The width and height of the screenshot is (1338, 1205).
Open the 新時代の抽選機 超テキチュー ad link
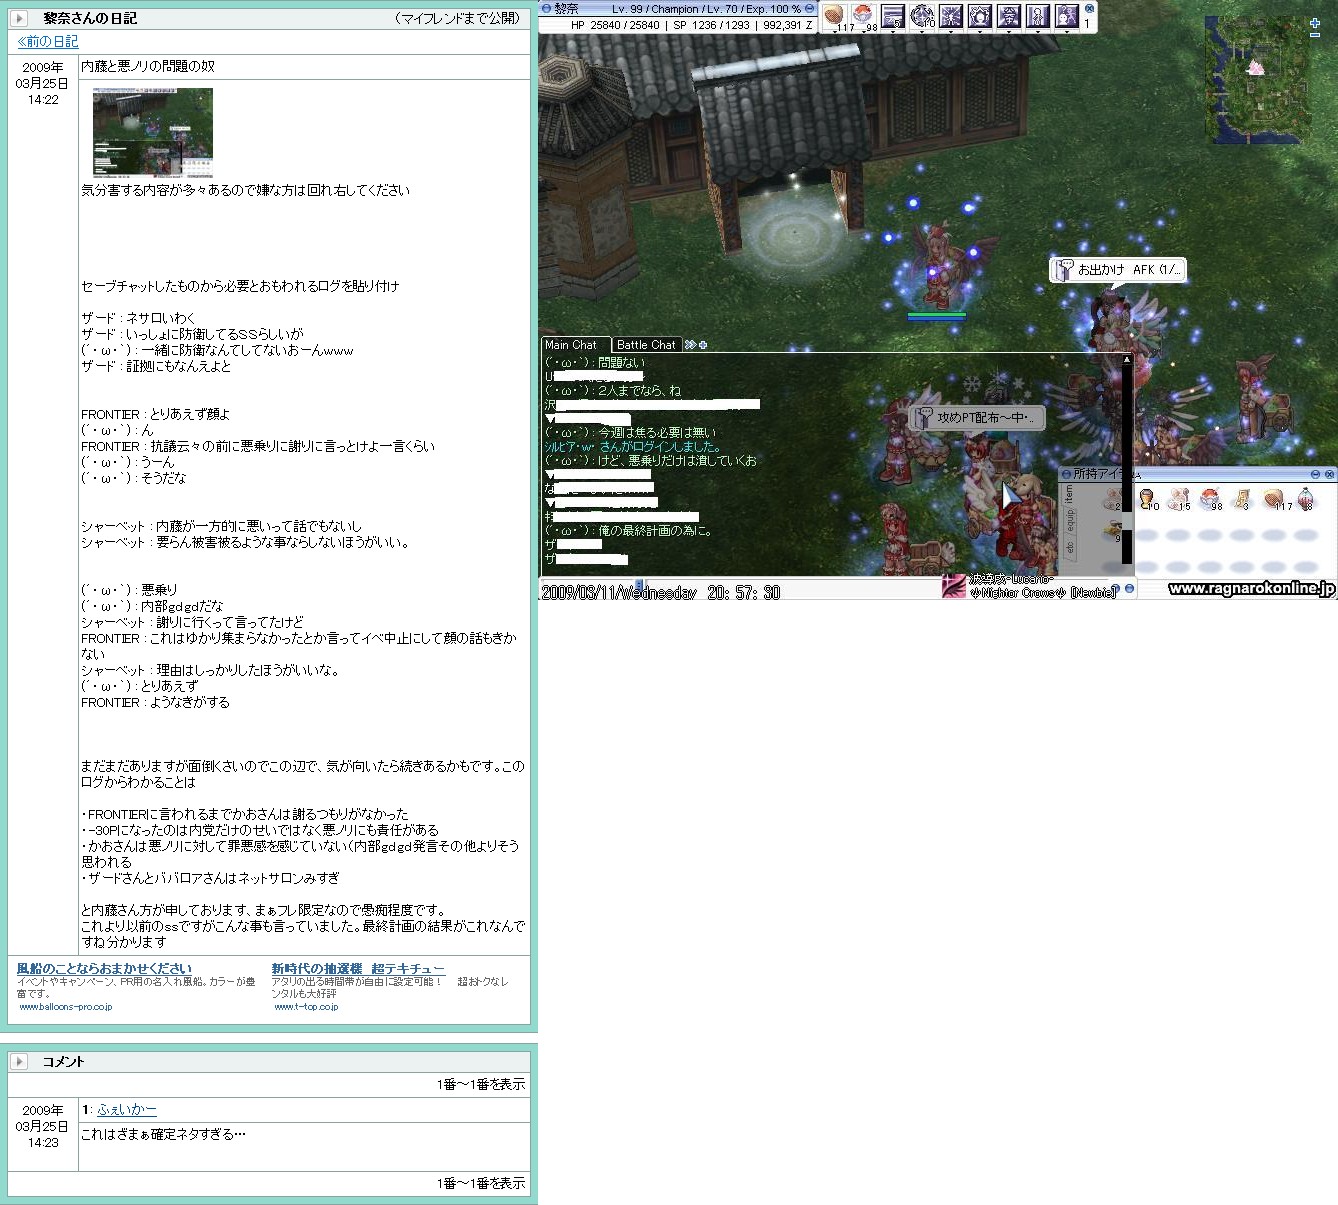(358, 968)
